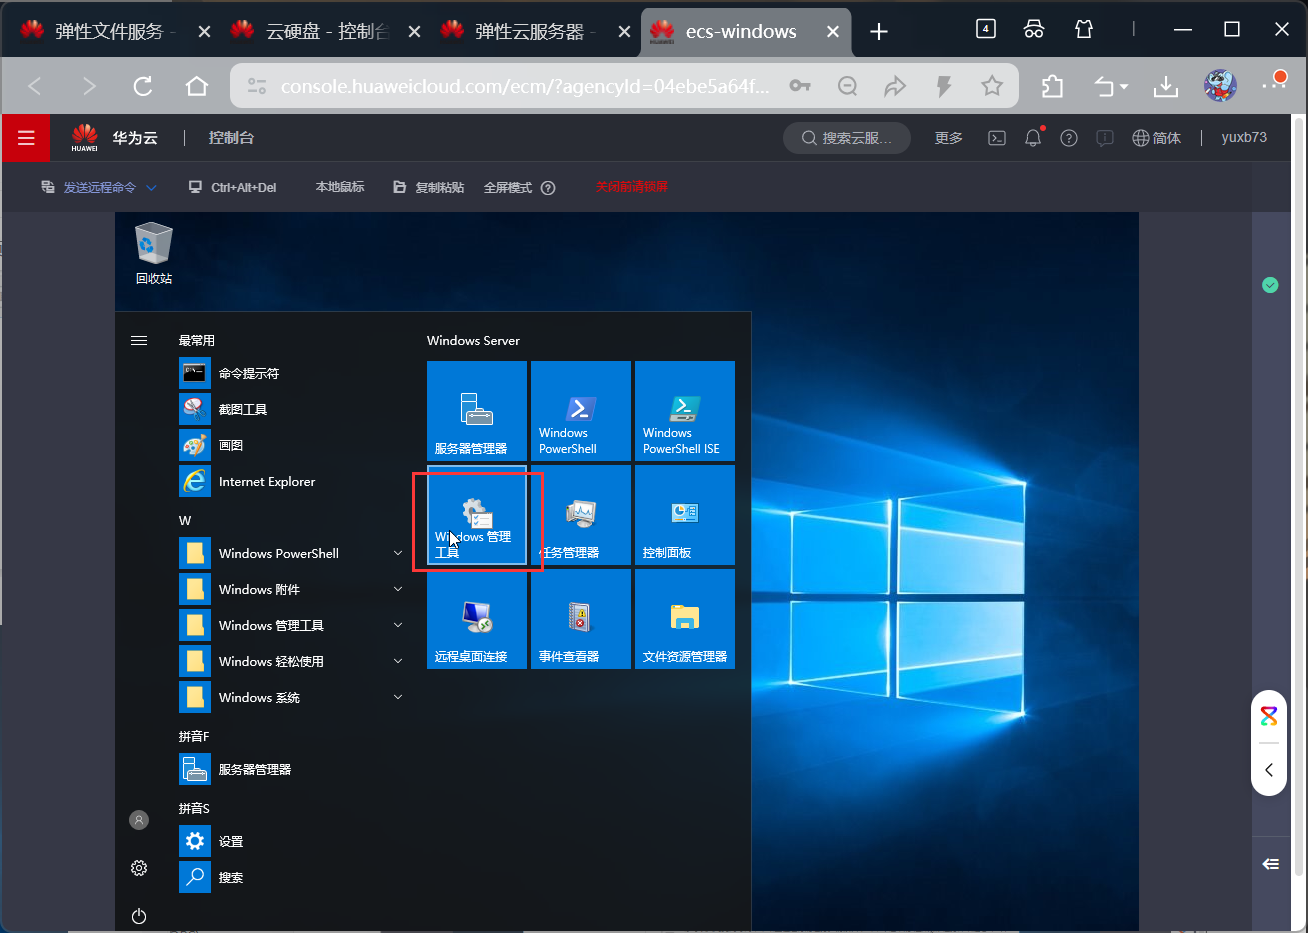Expand the Windows 系统 folder
Image resolution: width=1308 pixels, height=933 pixels.
coord(291,697)
